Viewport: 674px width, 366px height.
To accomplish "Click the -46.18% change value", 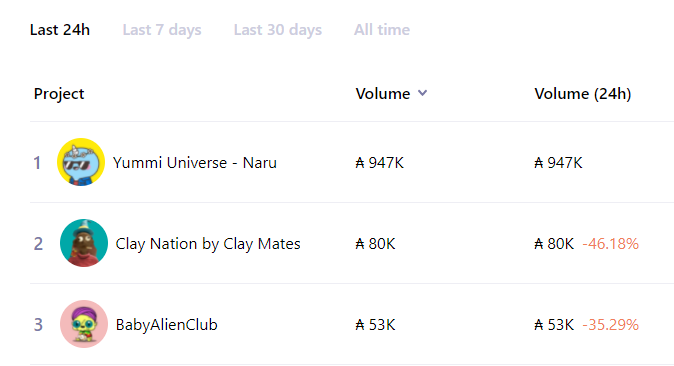I will pos(610,244).
